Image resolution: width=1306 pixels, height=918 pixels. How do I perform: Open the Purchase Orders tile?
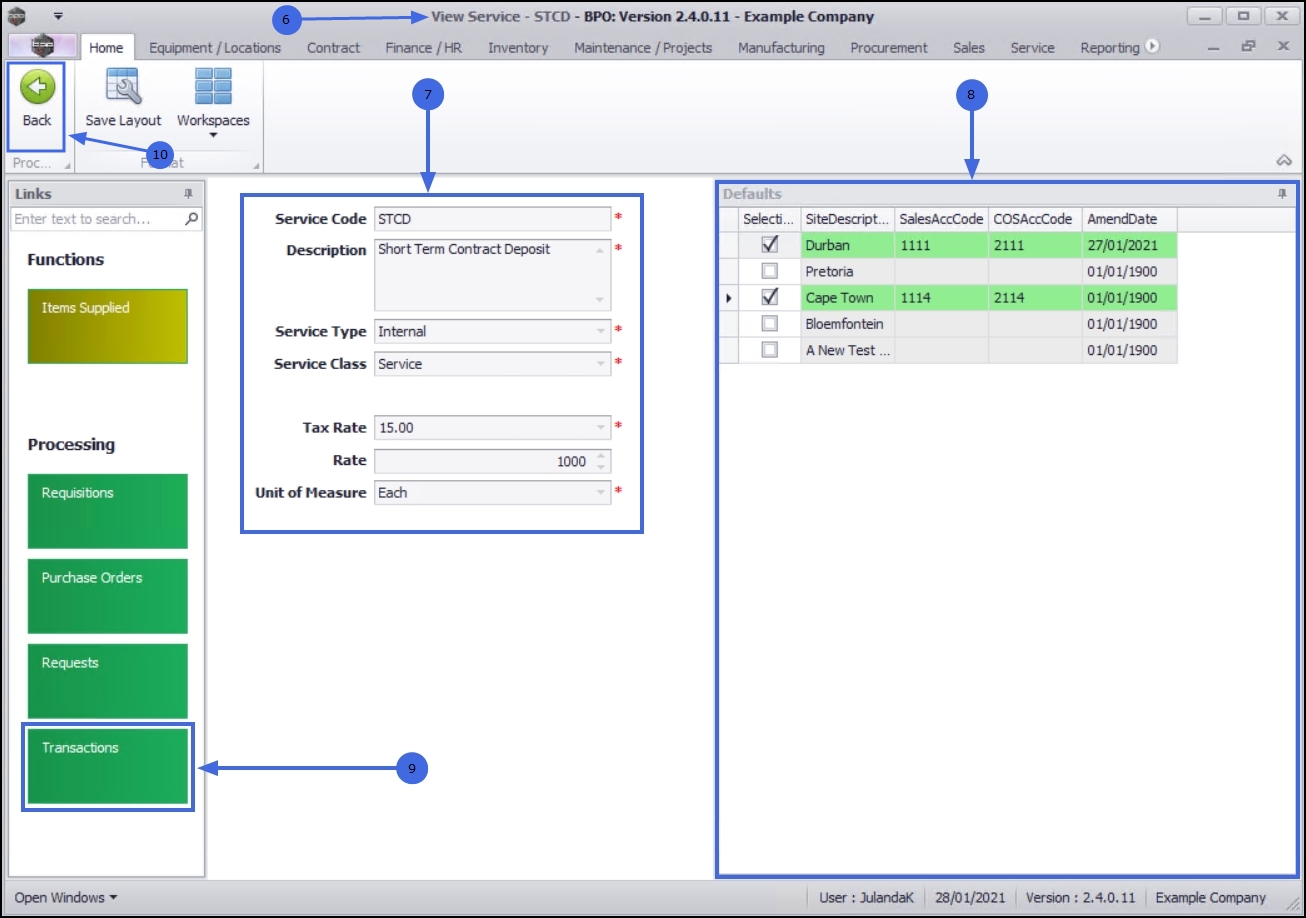click(108, 596)
